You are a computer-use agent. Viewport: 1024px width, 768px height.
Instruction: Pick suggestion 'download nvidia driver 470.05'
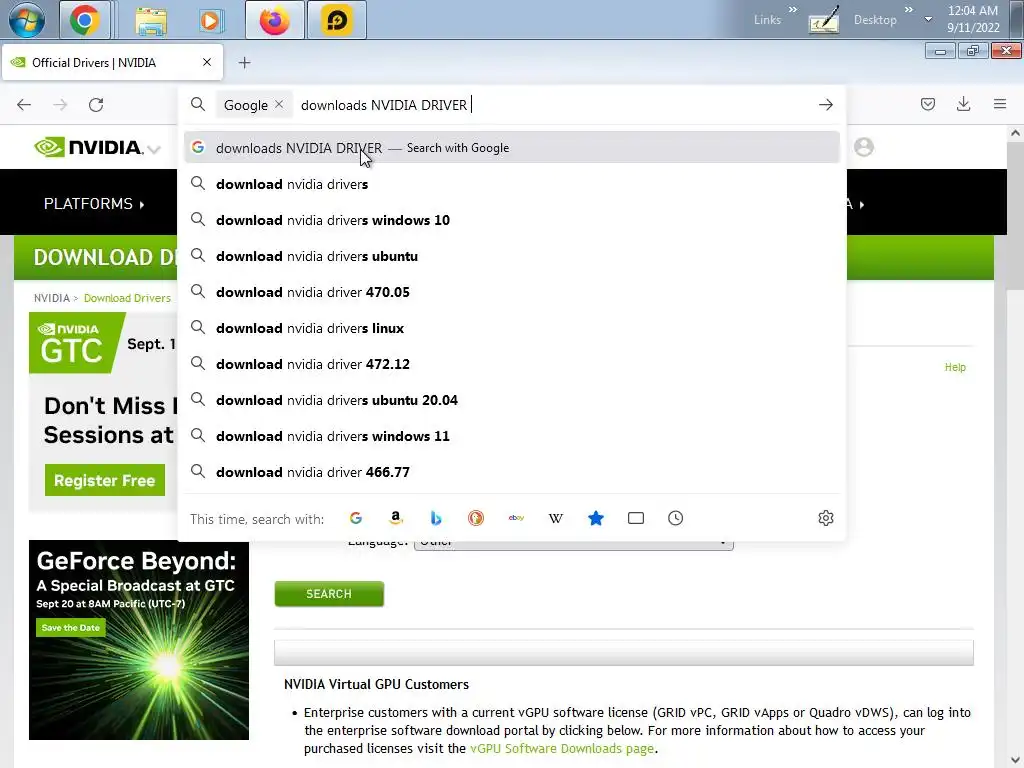pyautogui.click(x=511, y=292)
